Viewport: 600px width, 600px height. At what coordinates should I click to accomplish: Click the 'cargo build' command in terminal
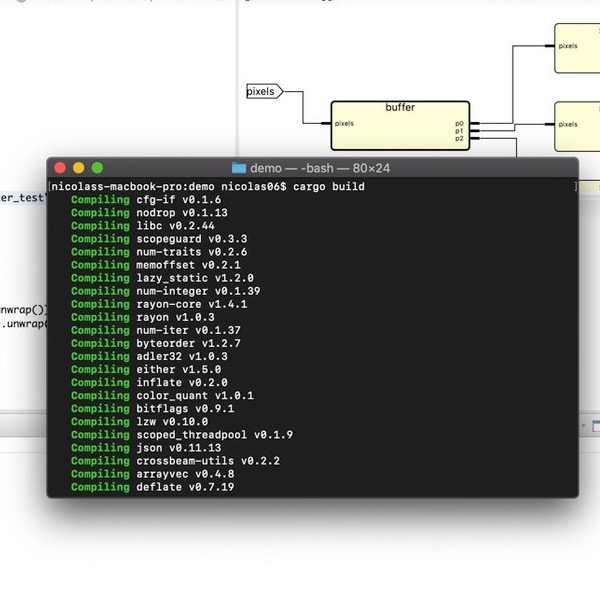coord(329,187)
